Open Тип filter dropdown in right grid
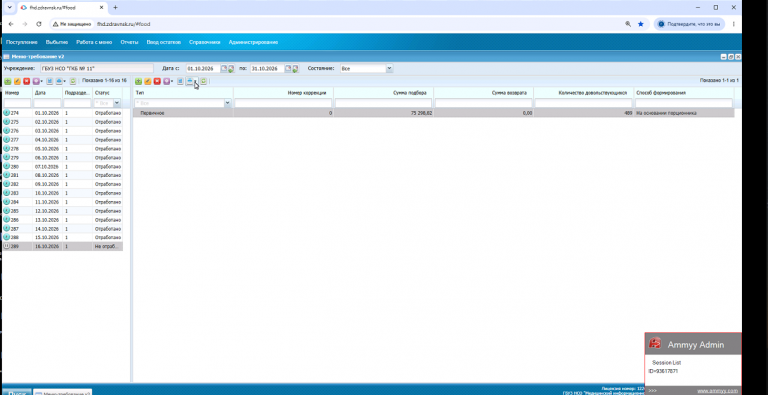The image size is (768, 395). (x=227, y=103)
